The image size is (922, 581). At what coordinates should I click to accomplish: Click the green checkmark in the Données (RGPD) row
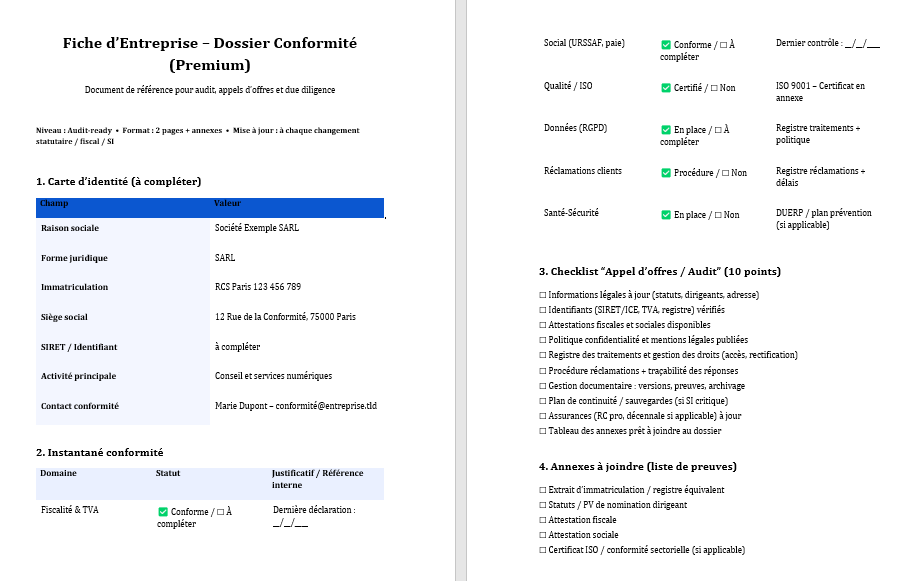coord(666,130)
